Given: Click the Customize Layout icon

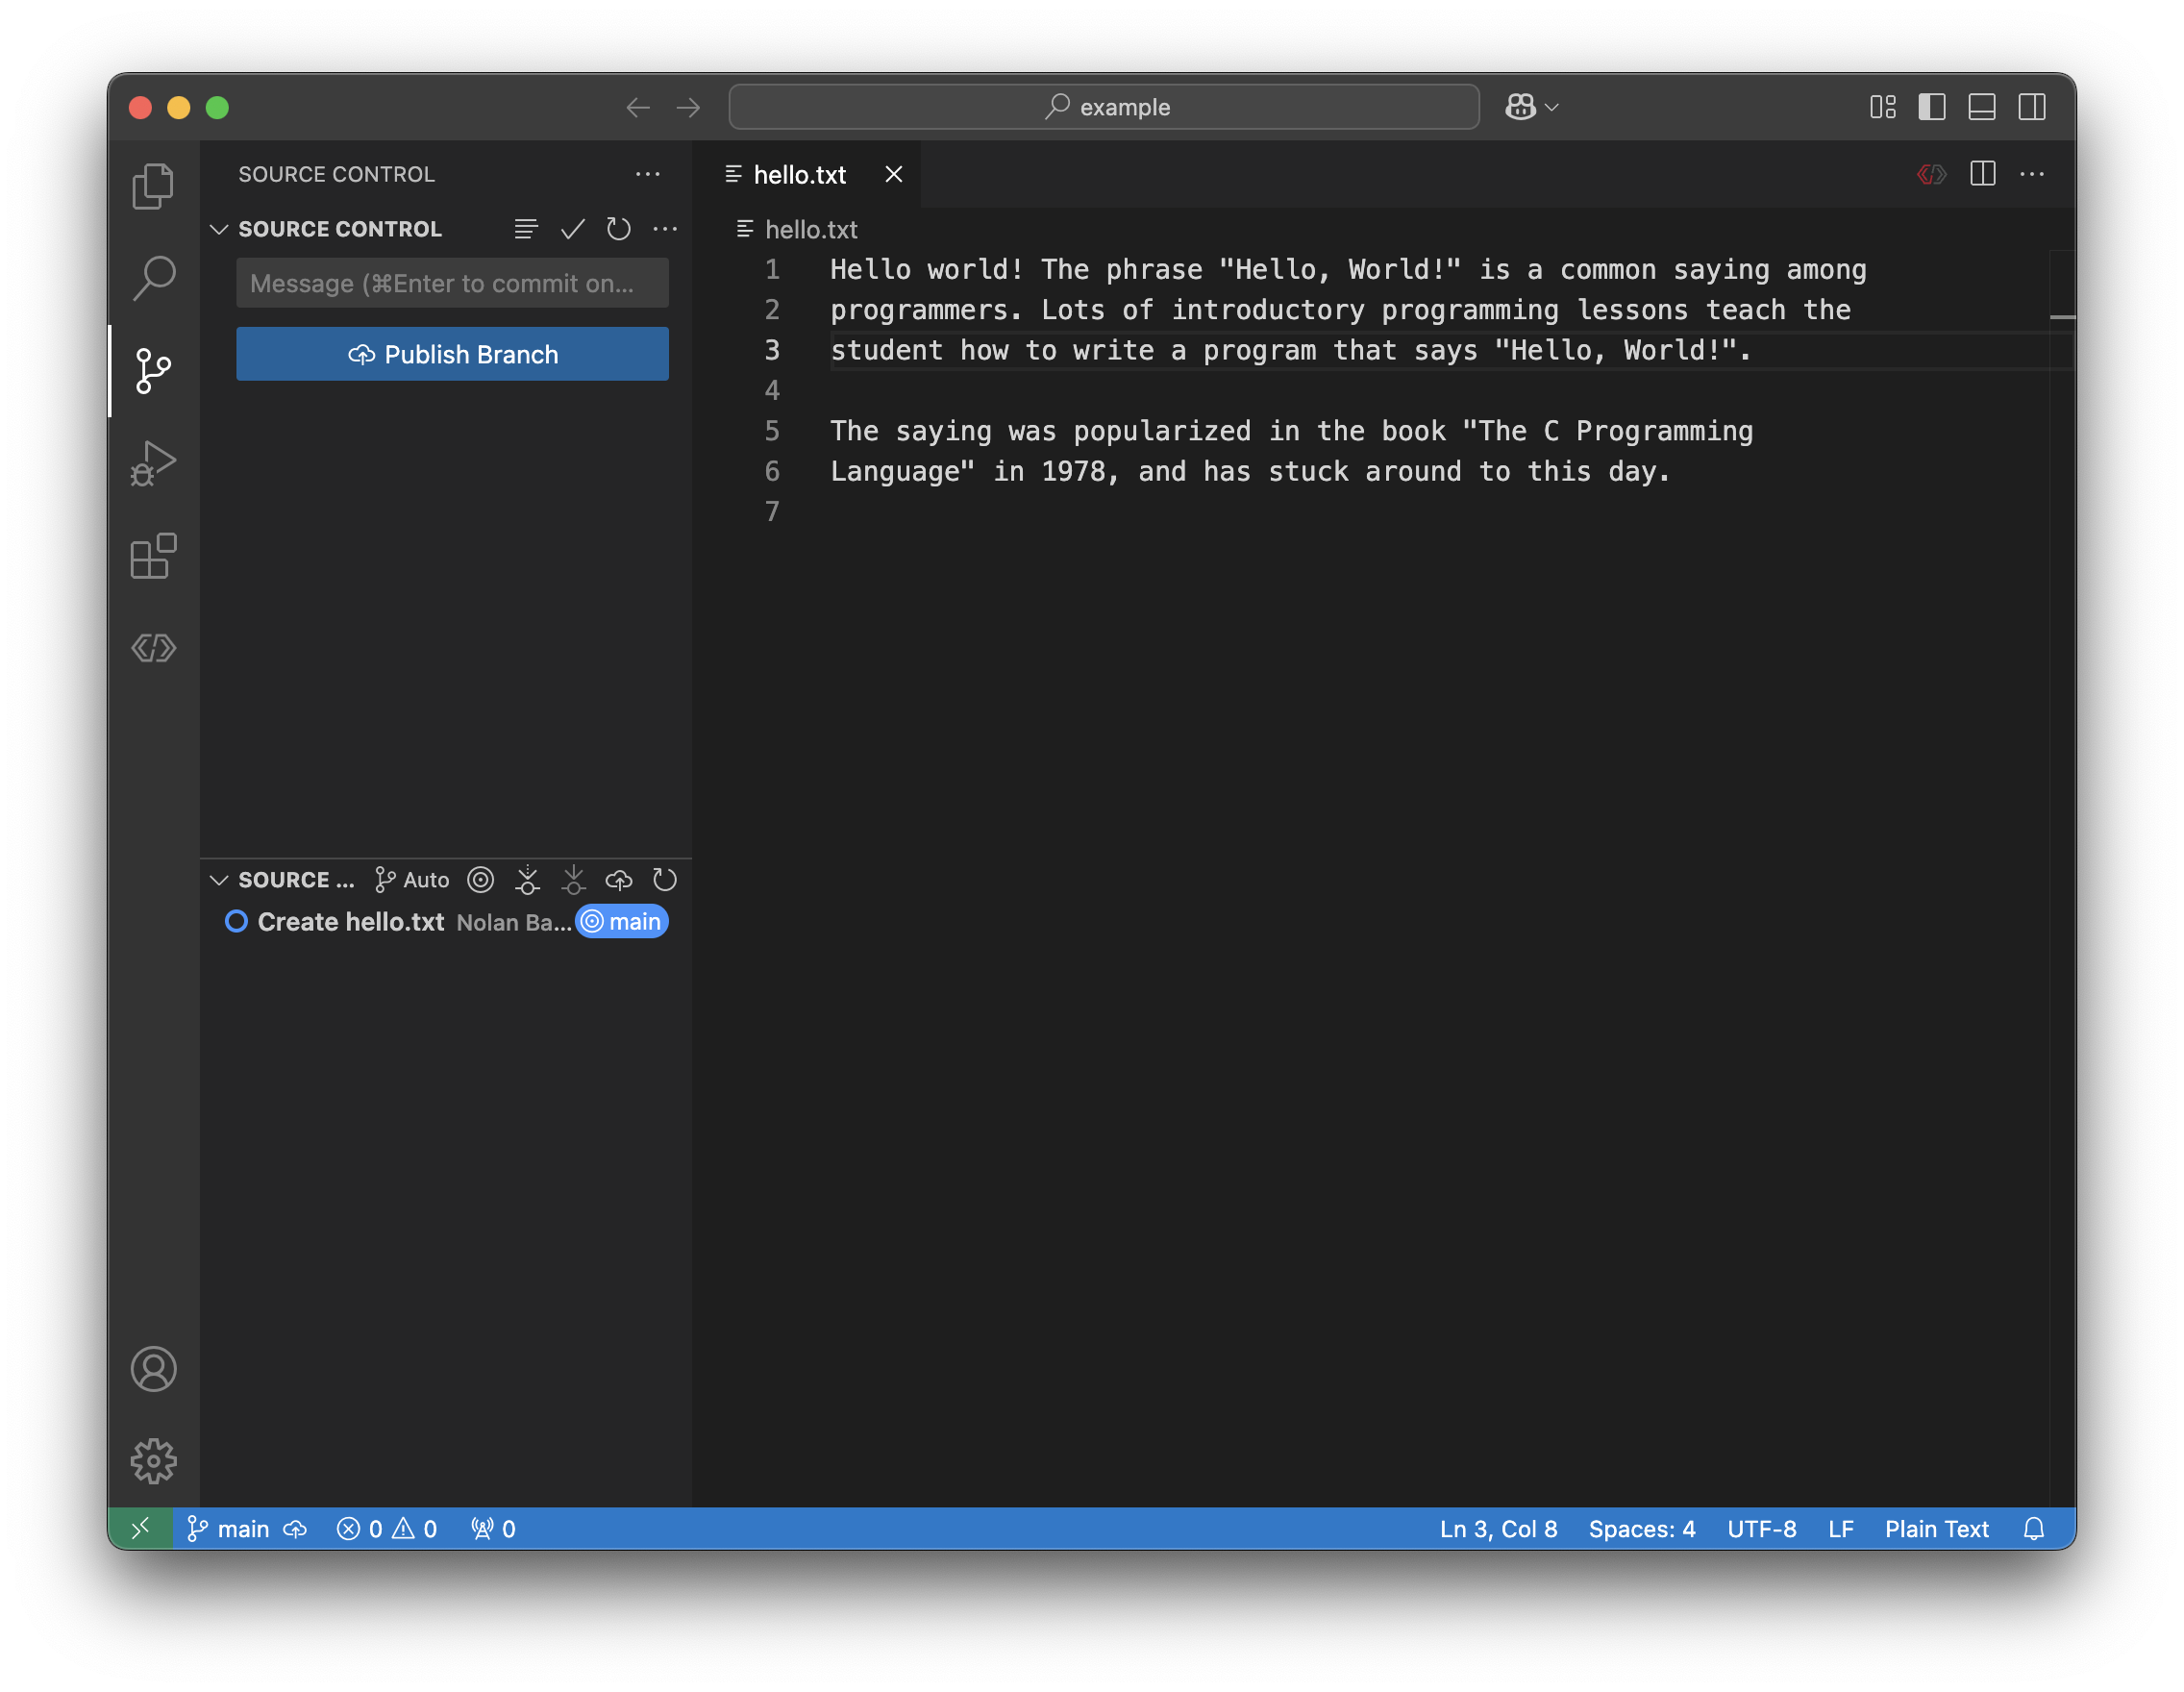Looking at the screenshot, I should point(1883,107).
